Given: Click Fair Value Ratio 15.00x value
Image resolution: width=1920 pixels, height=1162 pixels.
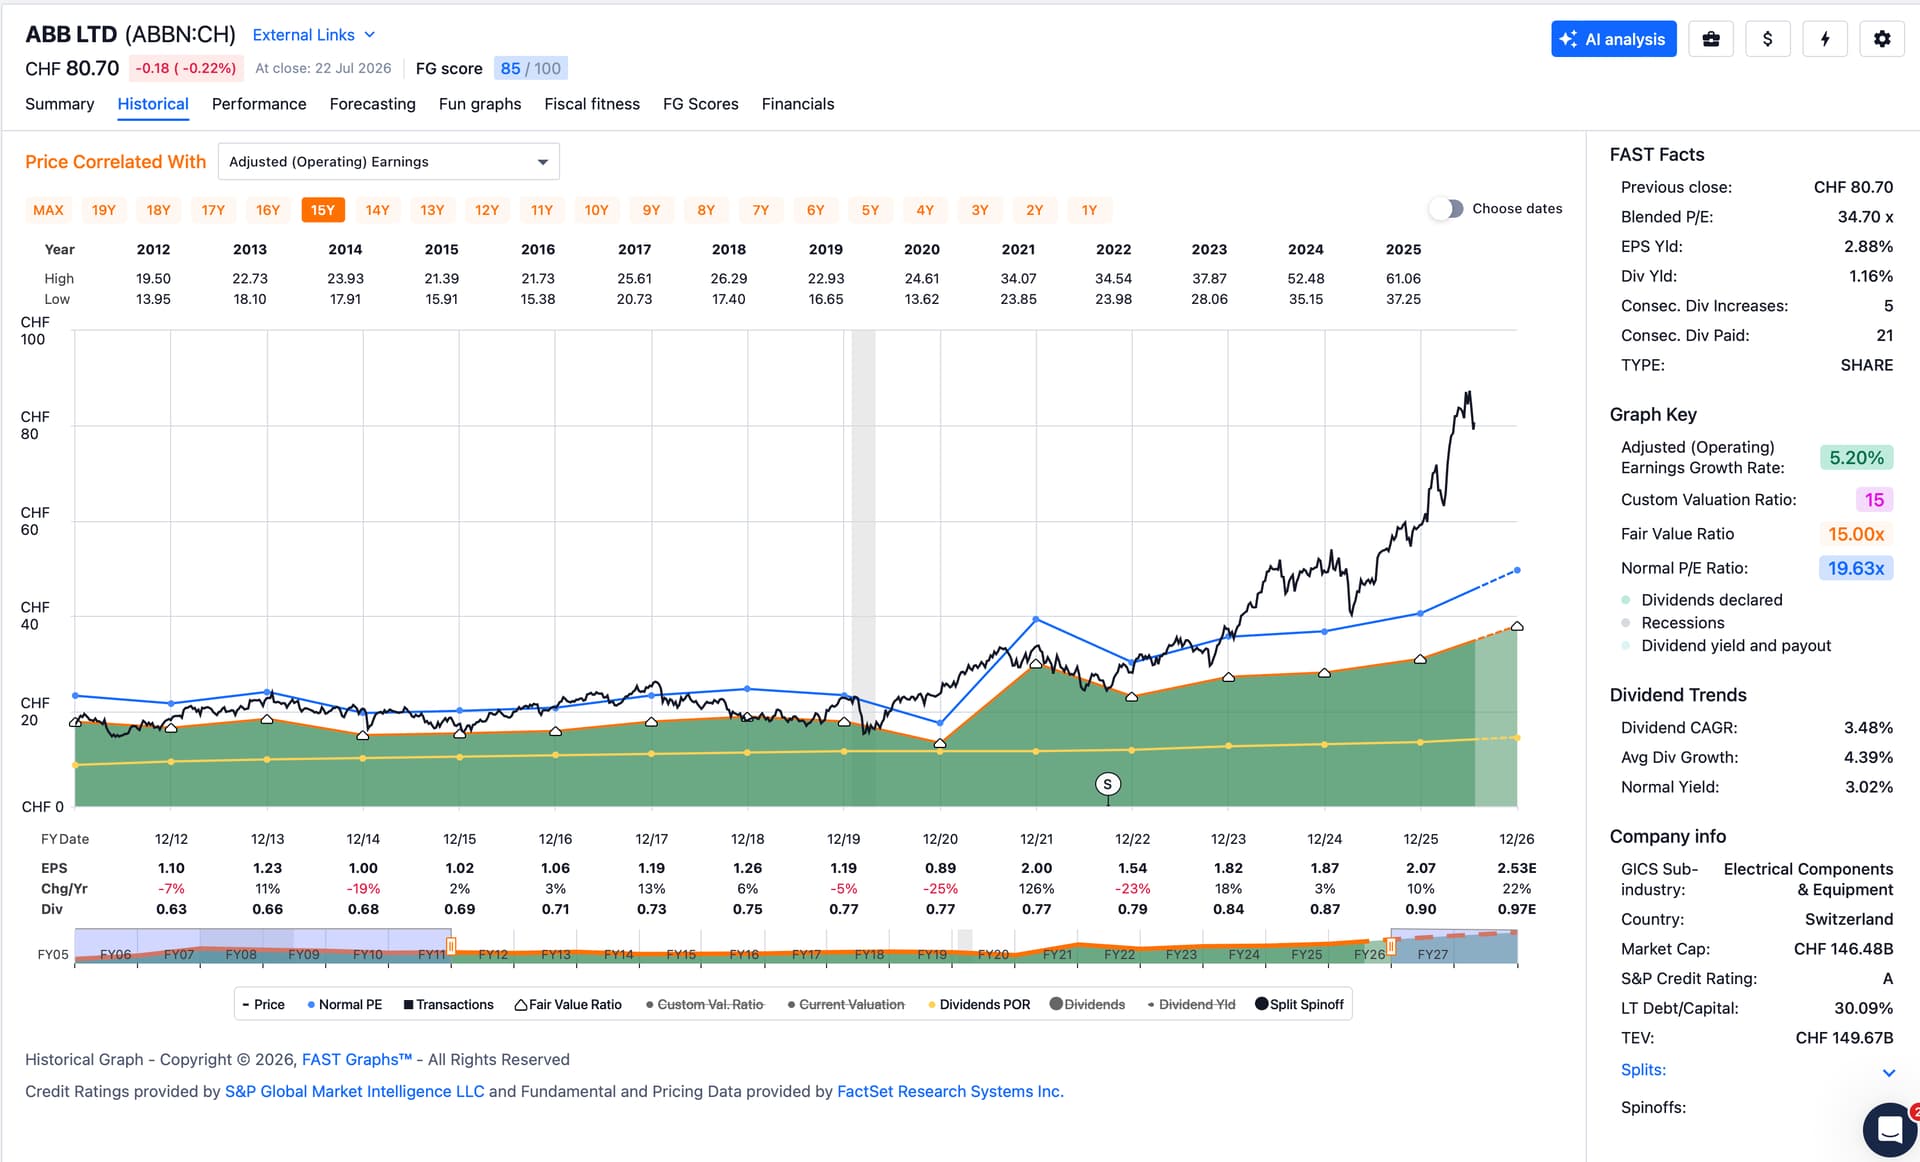Looking at the screenshot, I should (1856, 534).
